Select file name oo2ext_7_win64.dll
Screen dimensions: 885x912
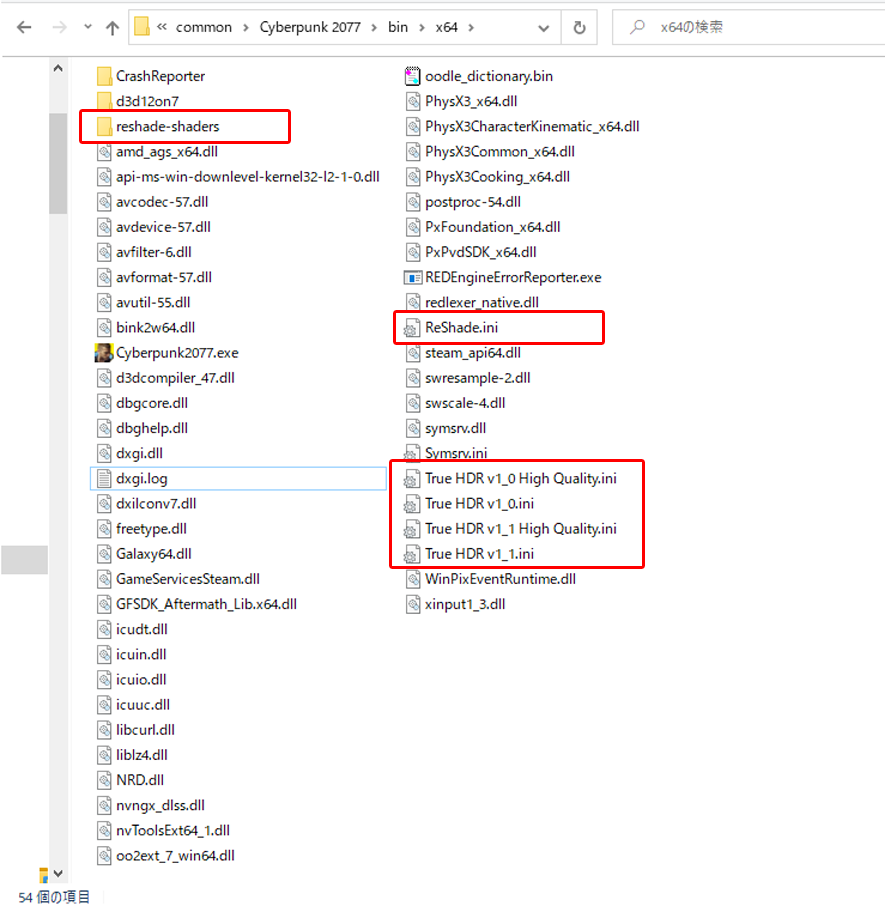[x=175, y=856]
